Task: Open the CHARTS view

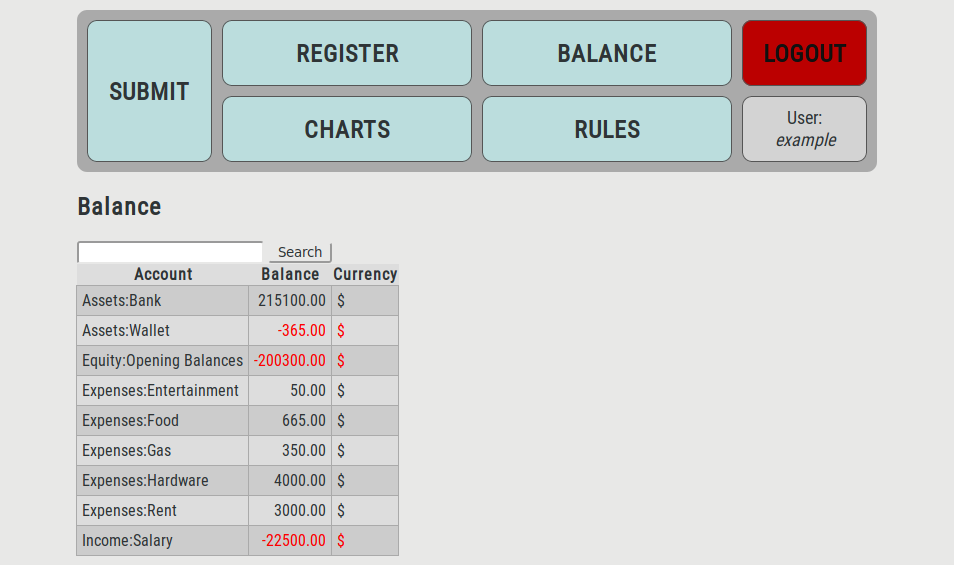Action: 347,129
